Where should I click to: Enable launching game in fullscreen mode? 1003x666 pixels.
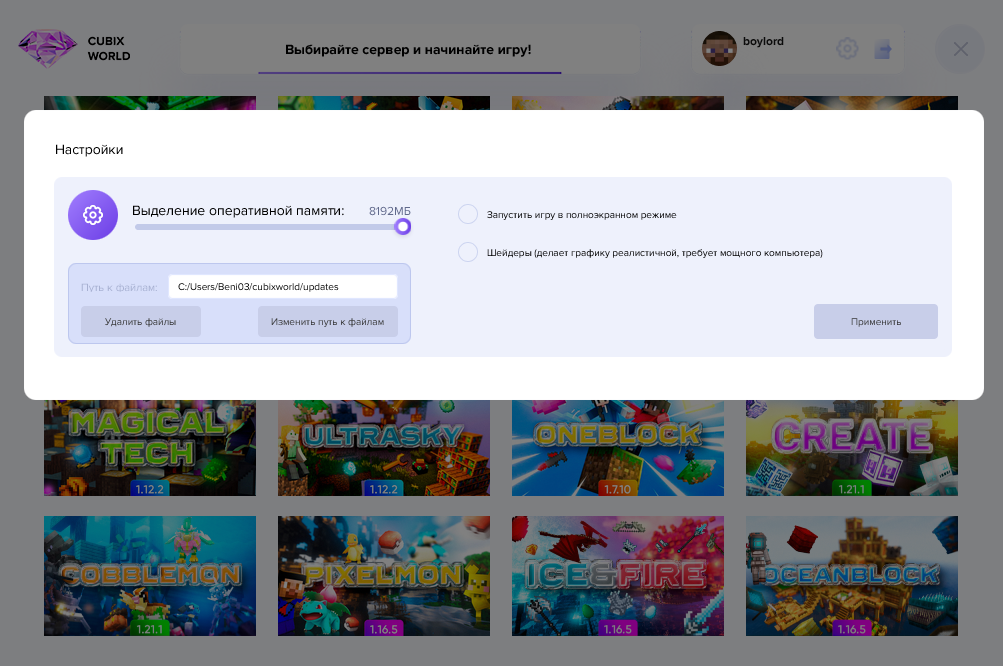point(468,215)
